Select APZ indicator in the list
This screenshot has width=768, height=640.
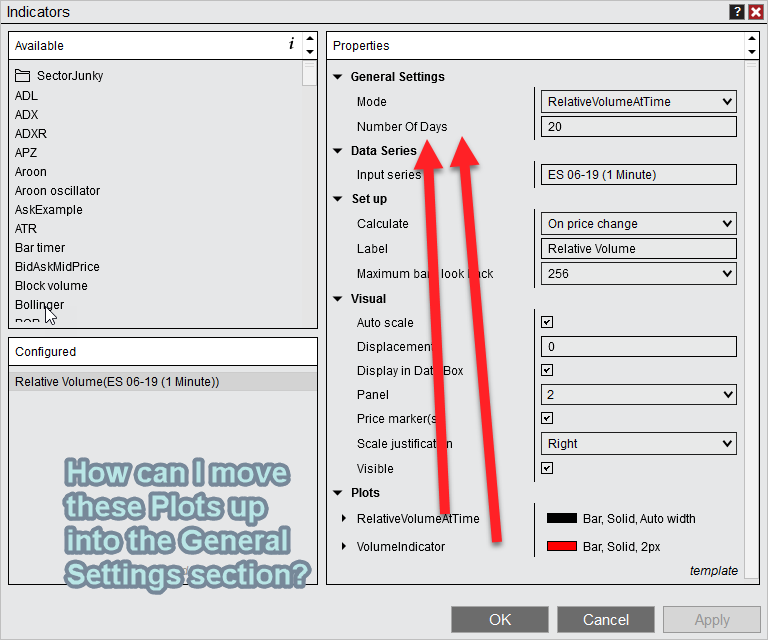coord(26,153)
